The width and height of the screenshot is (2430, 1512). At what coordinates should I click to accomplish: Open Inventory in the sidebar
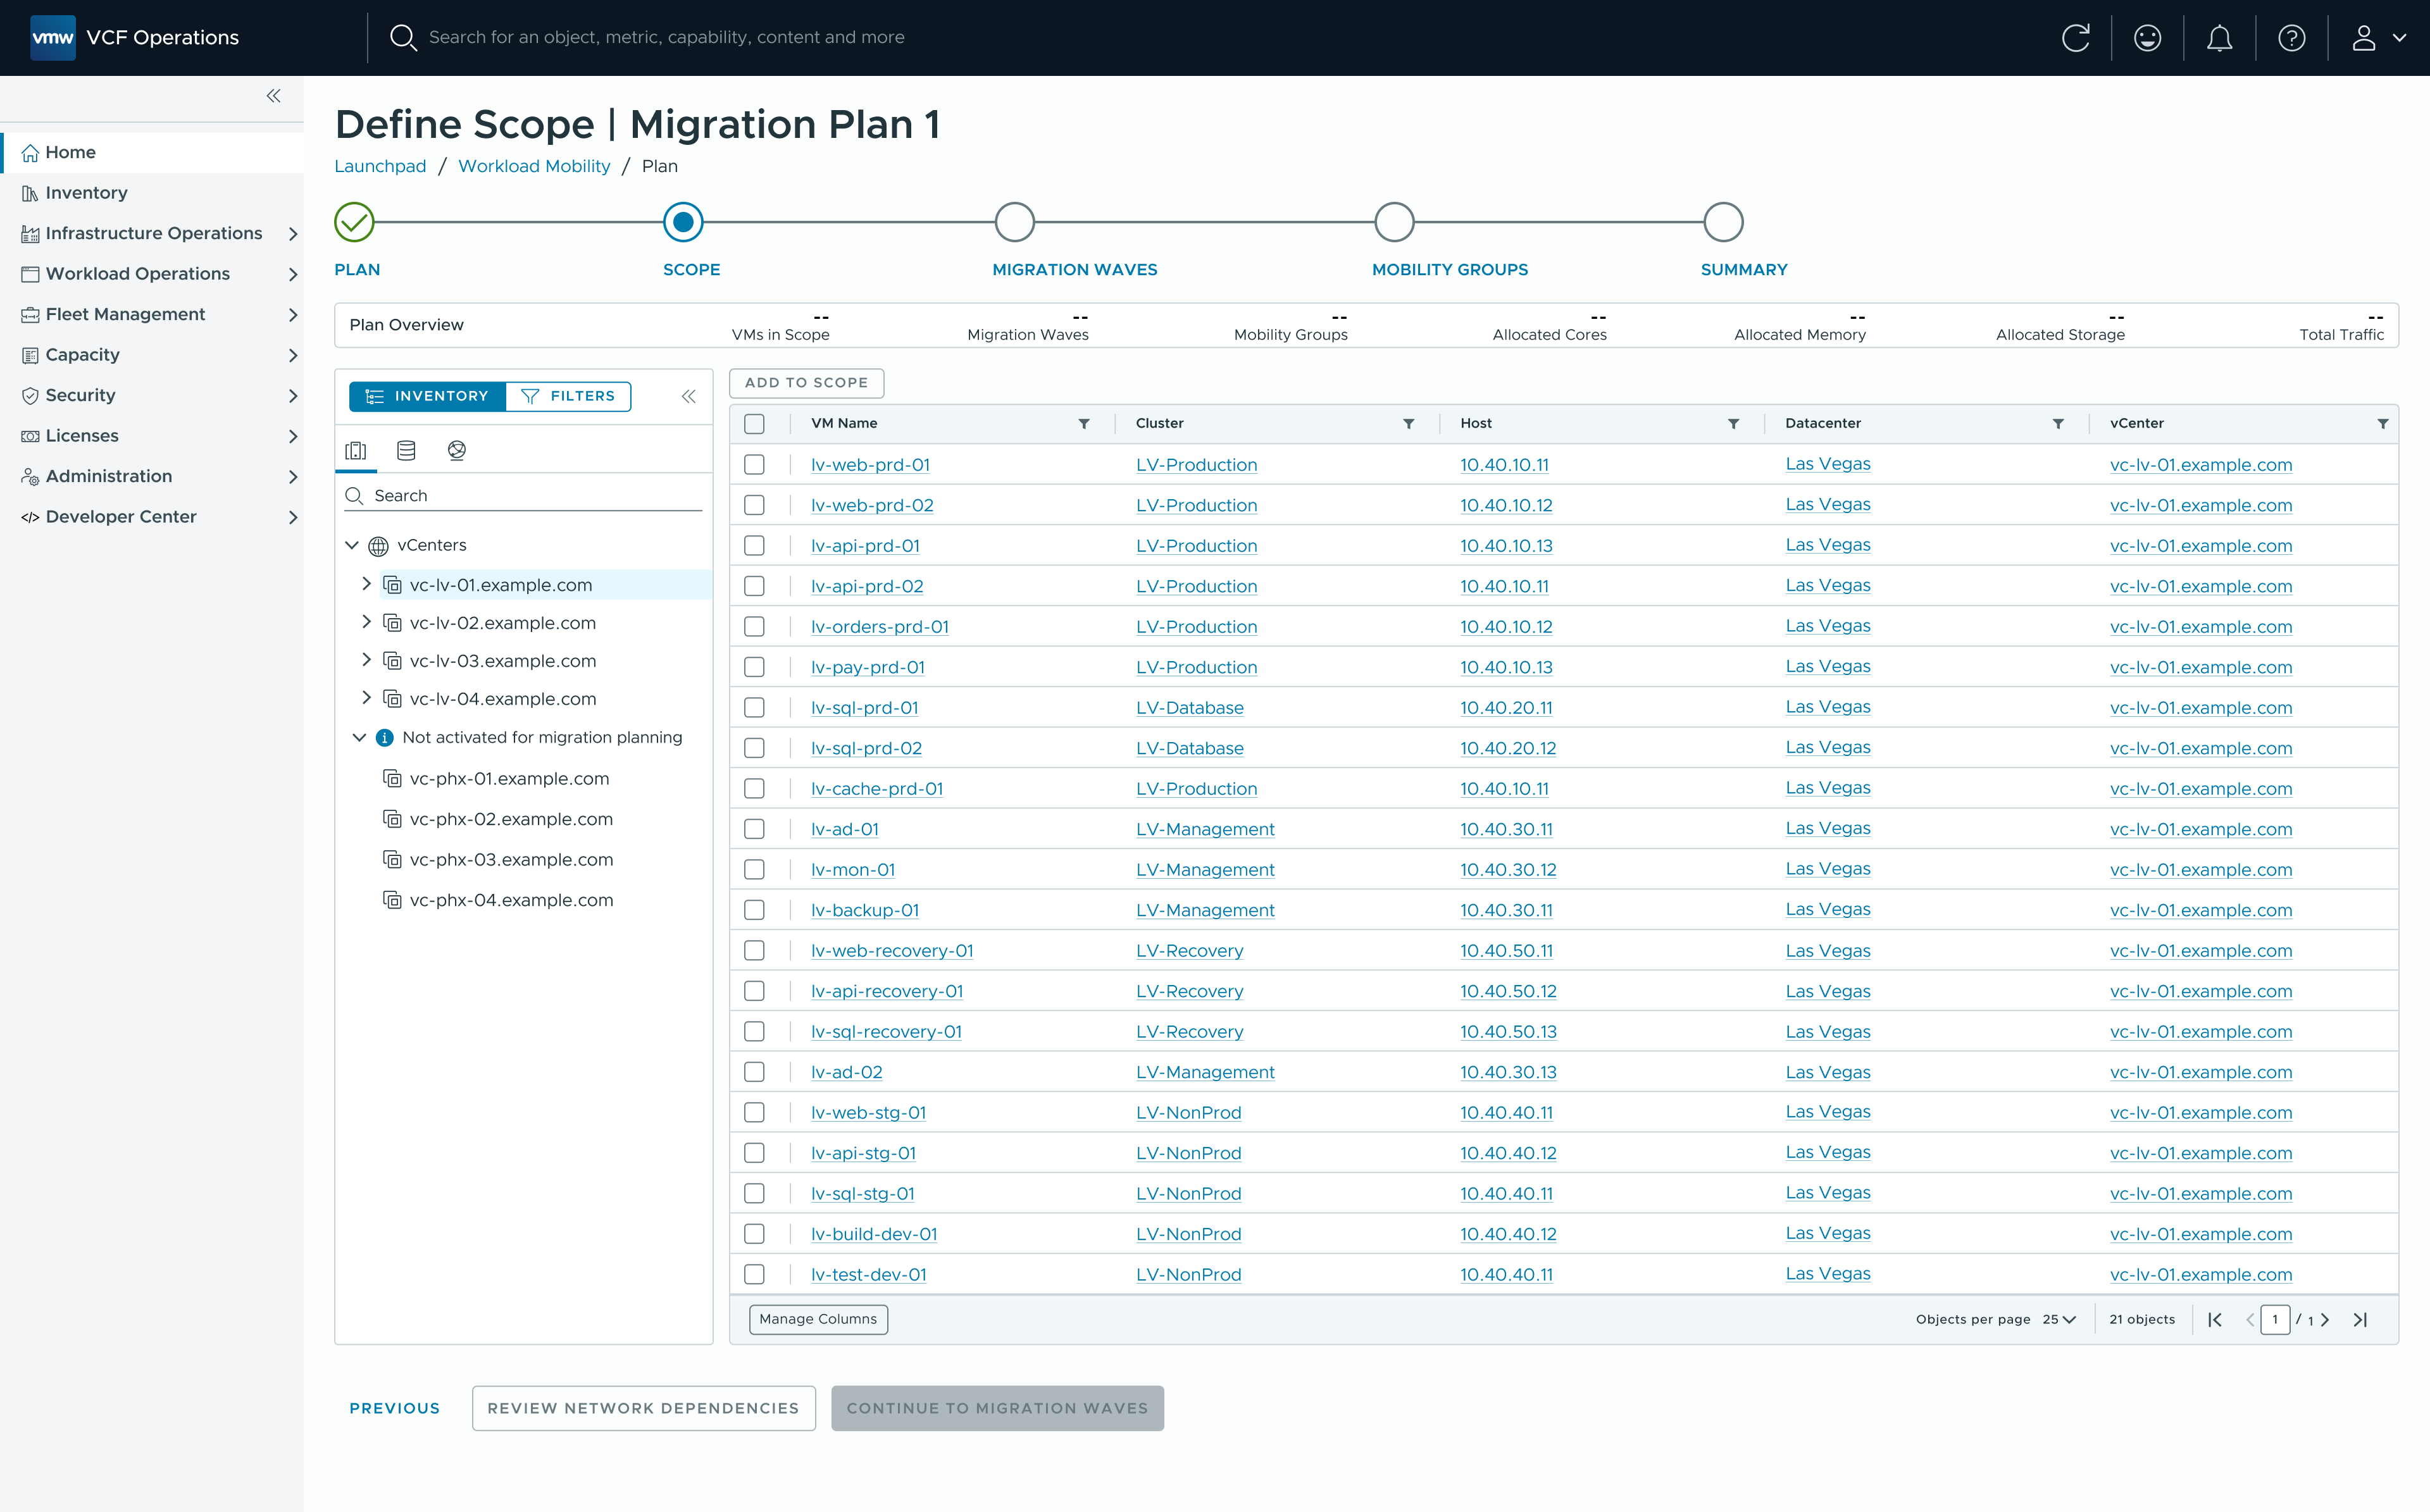[x=152, y=193]
